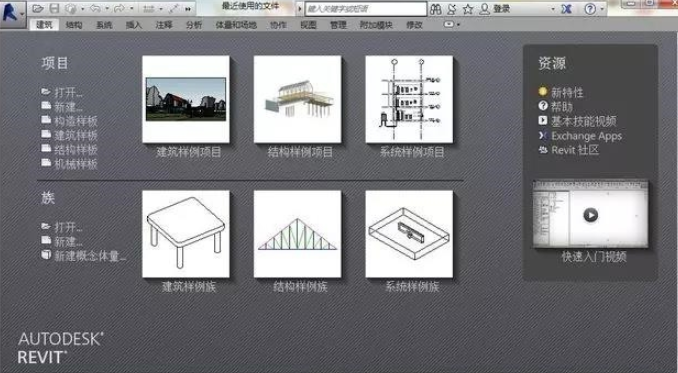Open the 系统样例项目 thumbnail
This screenshot has width=678, height=373.
point(409,99)
